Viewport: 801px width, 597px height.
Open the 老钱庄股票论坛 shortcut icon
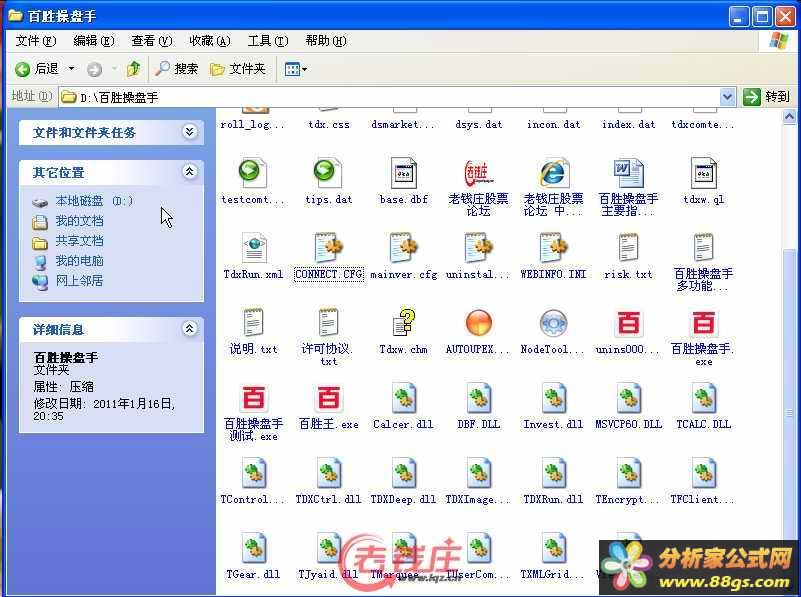click(479, 174)
